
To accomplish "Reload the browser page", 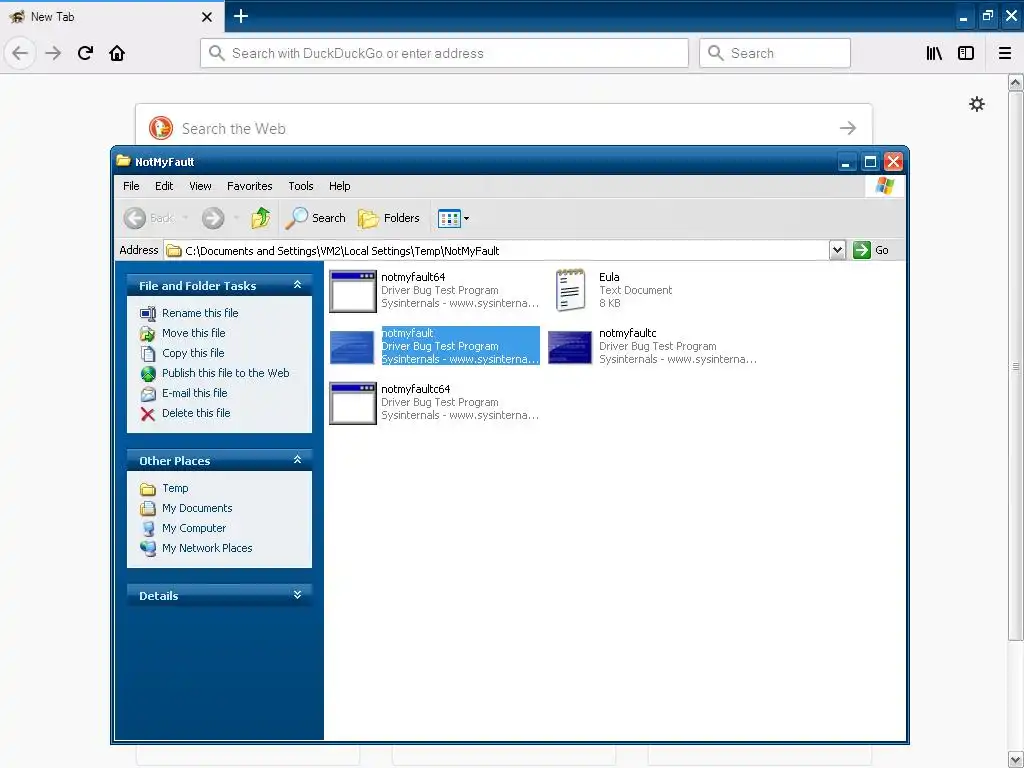I will [x=85, y=53].
